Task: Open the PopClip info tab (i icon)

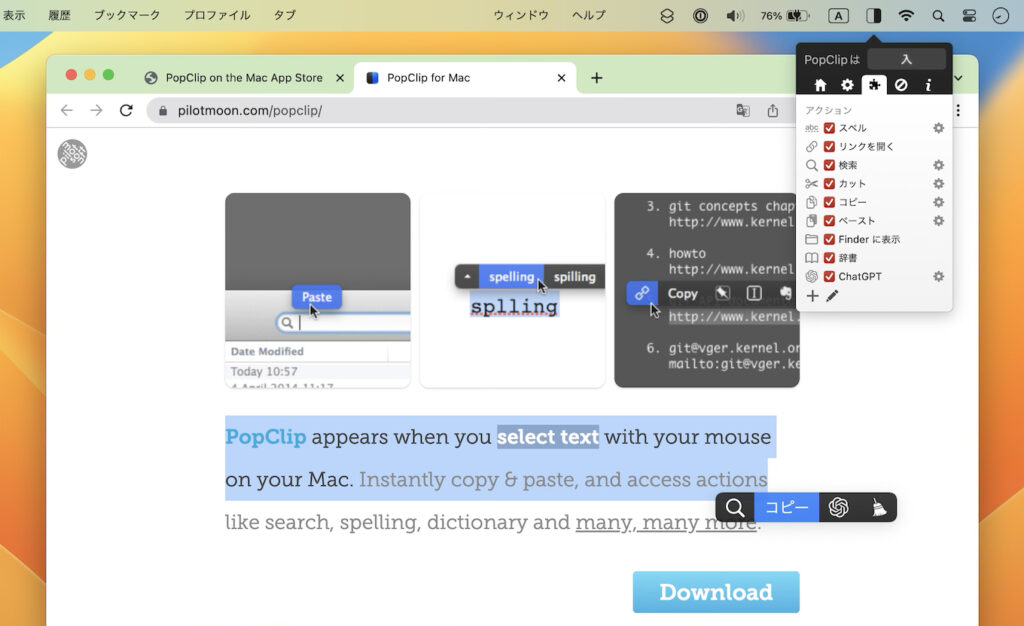Action: (x=928, y=85)
